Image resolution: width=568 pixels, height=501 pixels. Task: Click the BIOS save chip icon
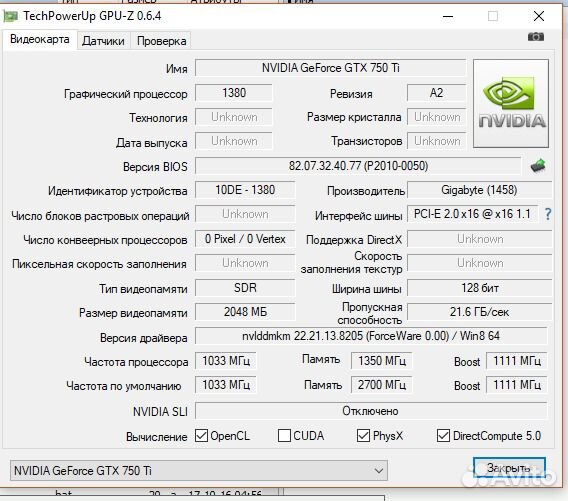tap(538, 166)
